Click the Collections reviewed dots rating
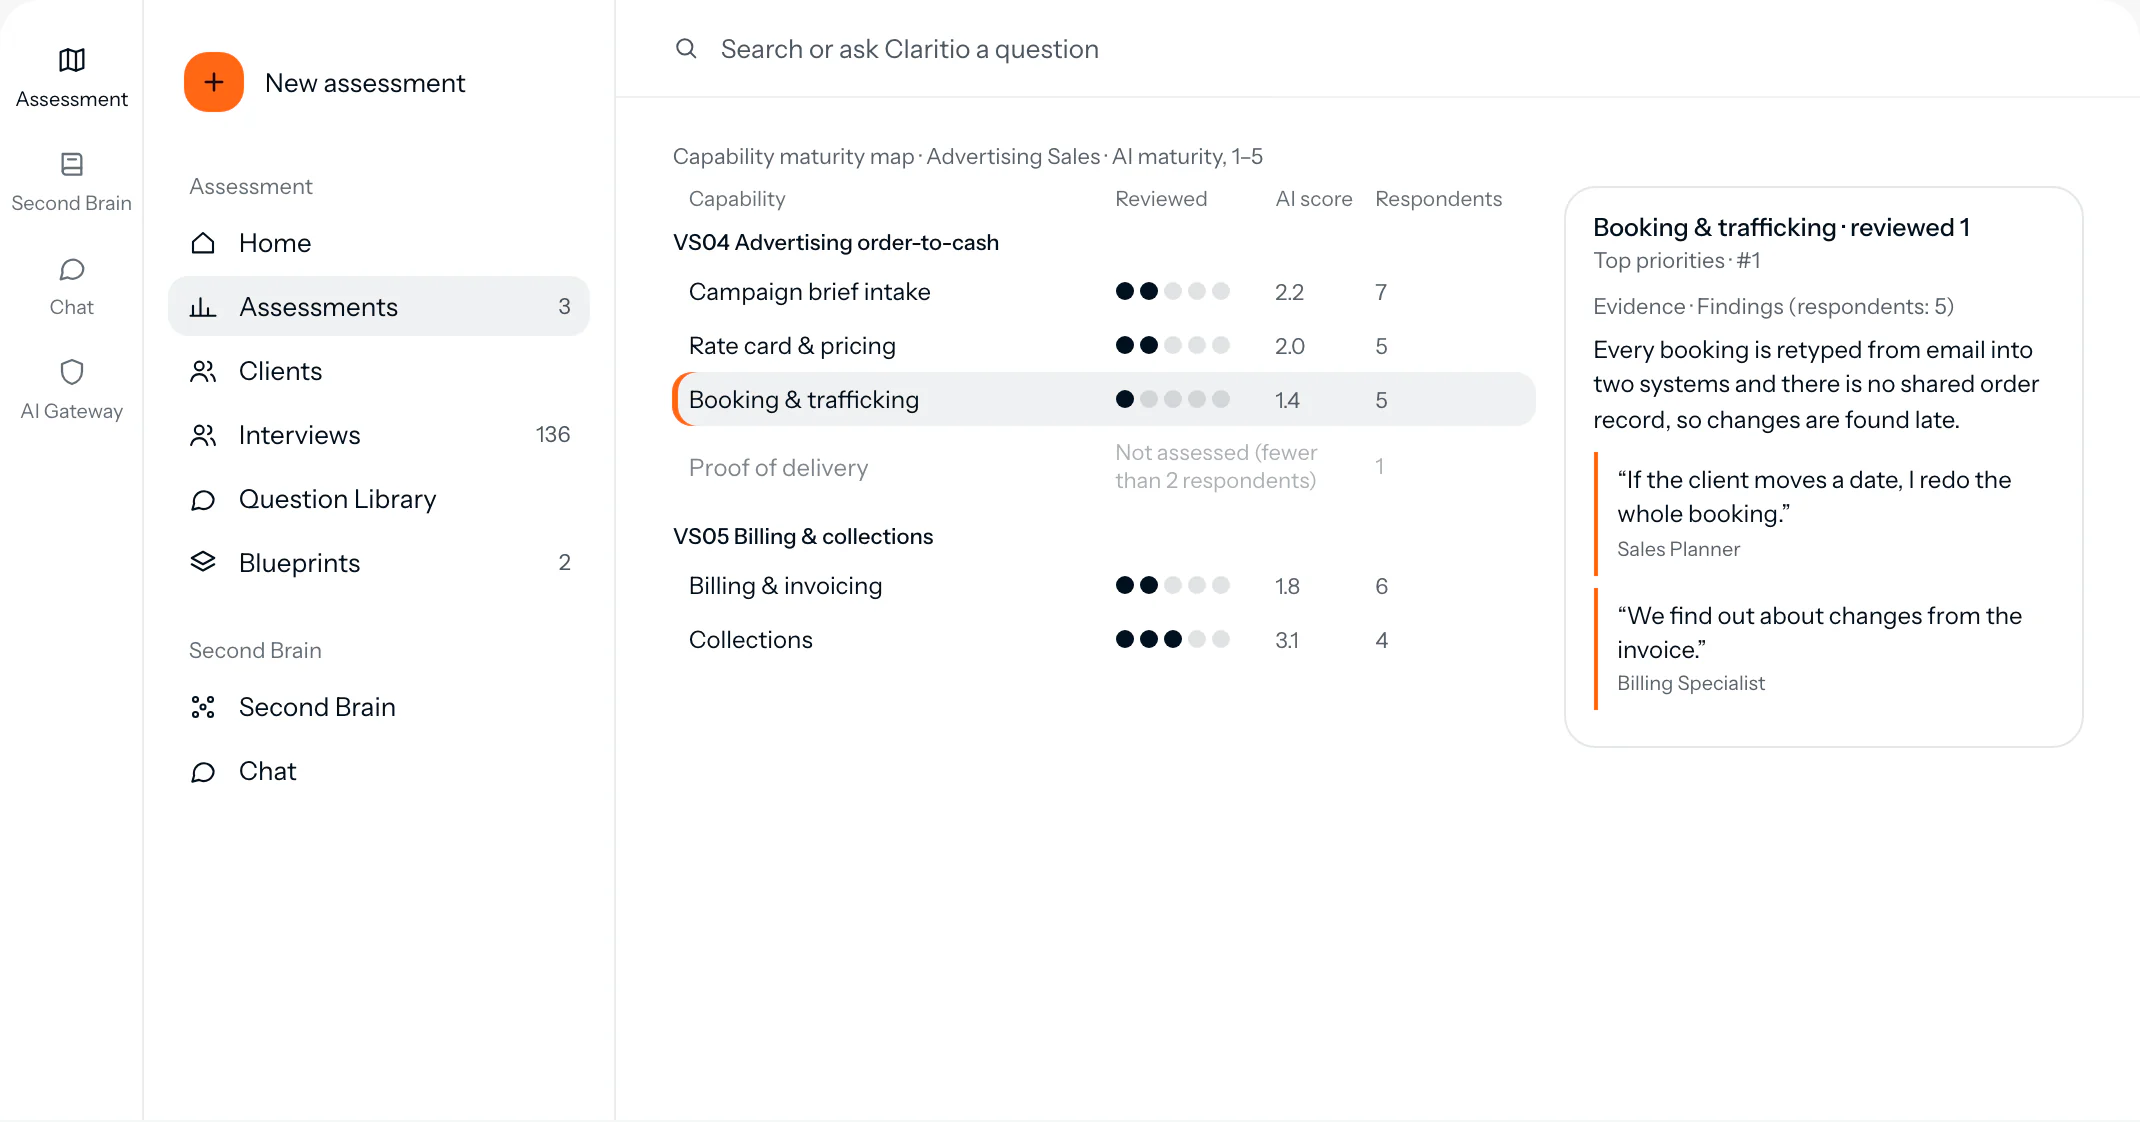 coord(1172,639)
